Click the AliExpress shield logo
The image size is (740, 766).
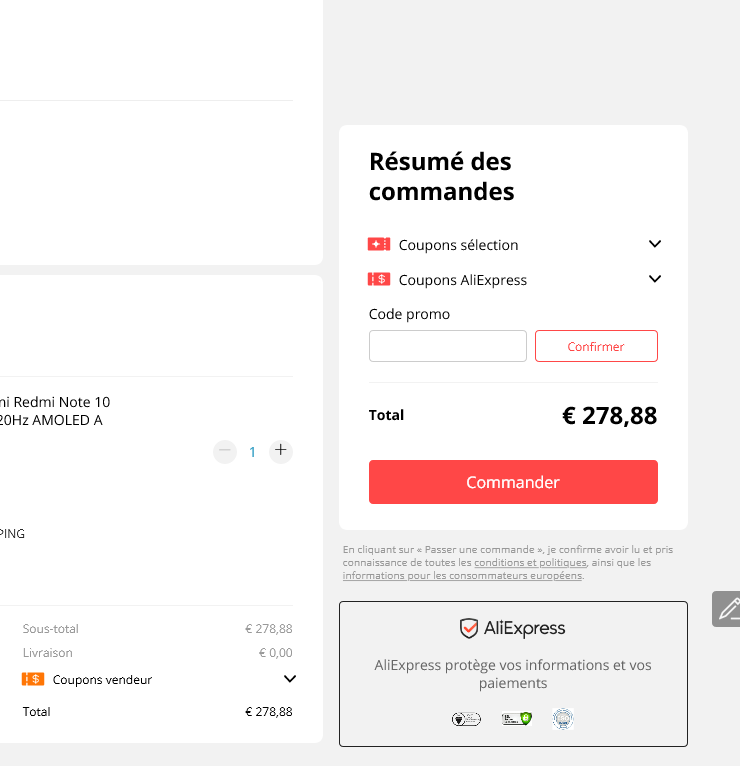(469, 629)
